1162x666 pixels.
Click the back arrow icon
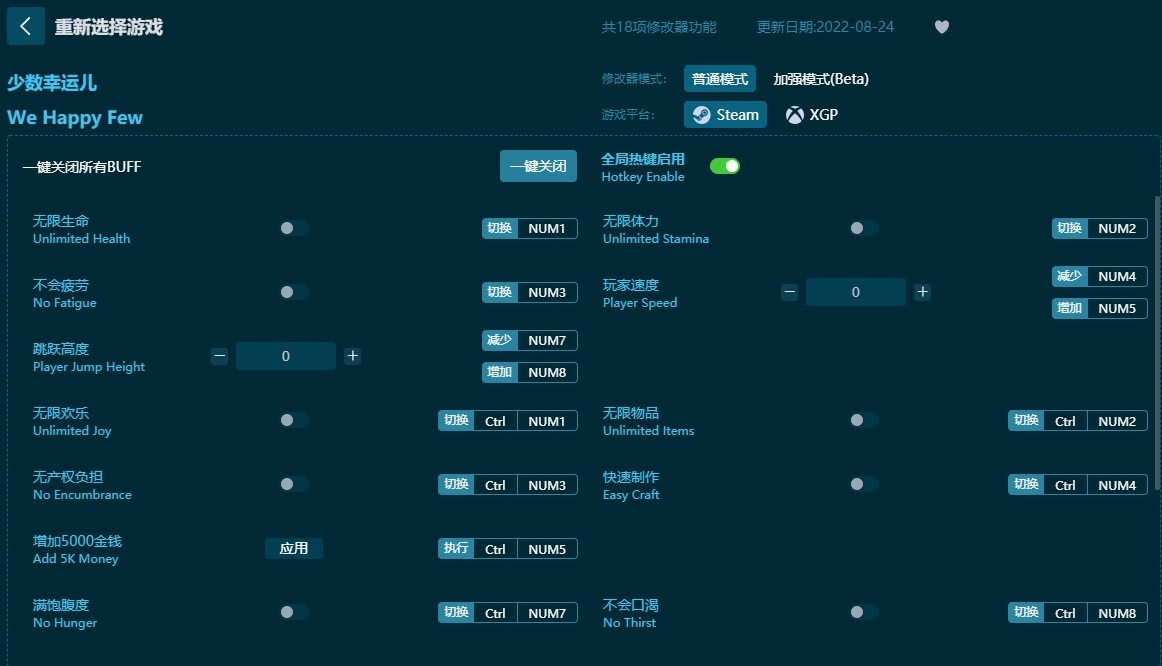pyautogui.click(x=26, y=27)
